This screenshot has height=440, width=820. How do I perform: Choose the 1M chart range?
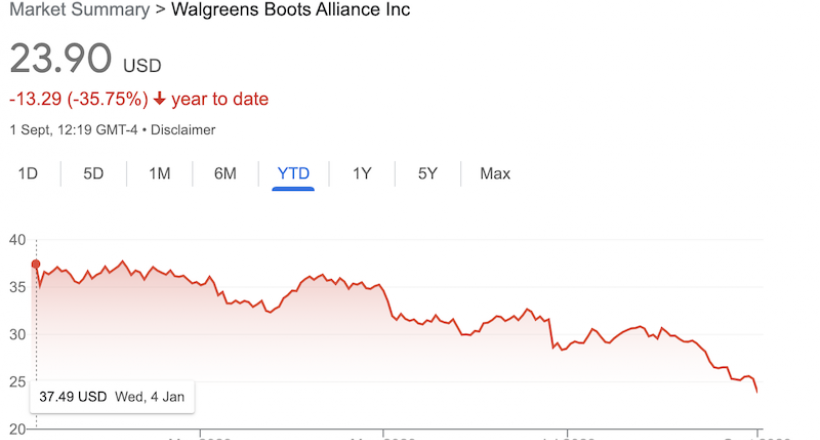[160, 174]
